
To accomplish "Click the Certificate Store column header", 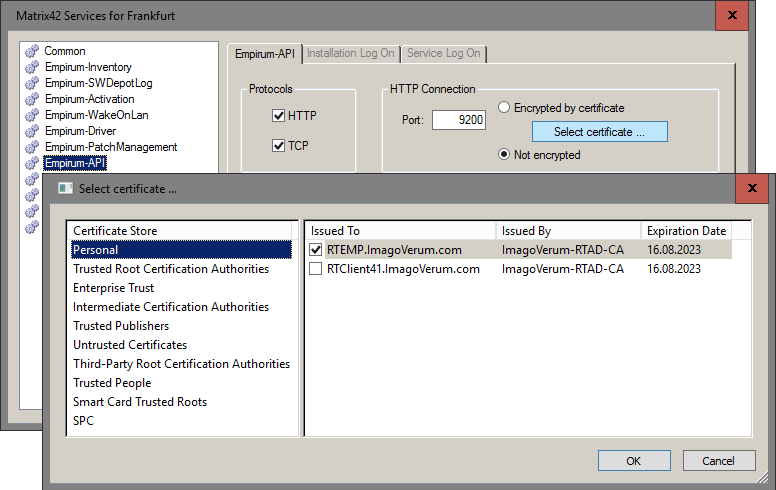I will click(180, 231).
